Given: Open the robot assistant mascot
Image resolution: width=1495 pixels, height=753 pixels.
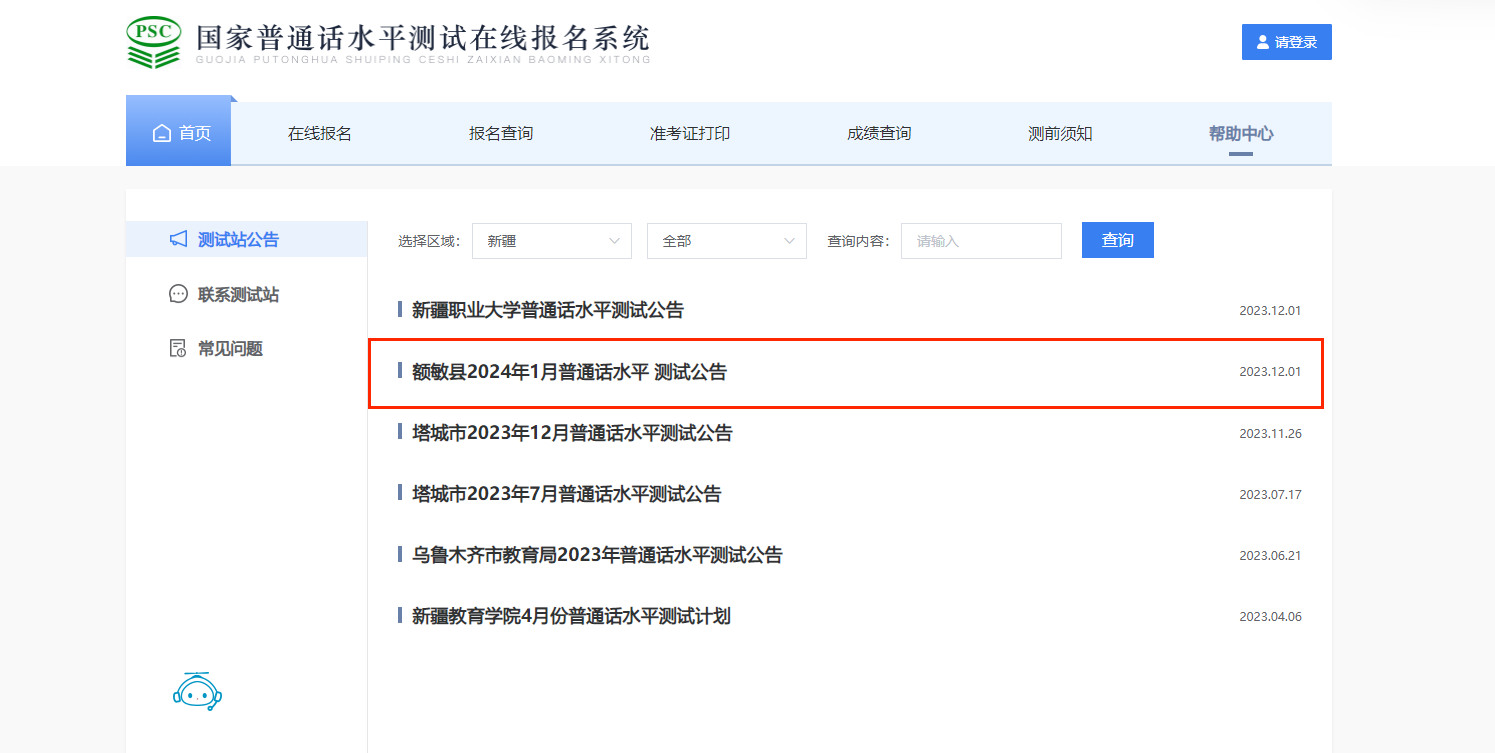Looking at the screenshot, I should (197, 691).
